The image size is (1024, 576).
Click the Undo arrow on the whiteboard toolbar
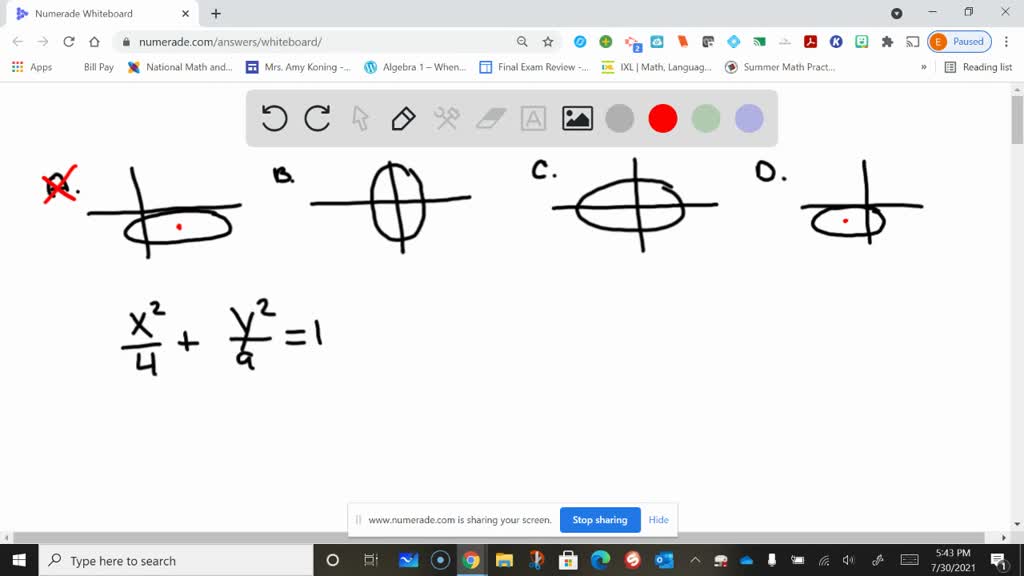pyautogui.click(x=274, y=118)
